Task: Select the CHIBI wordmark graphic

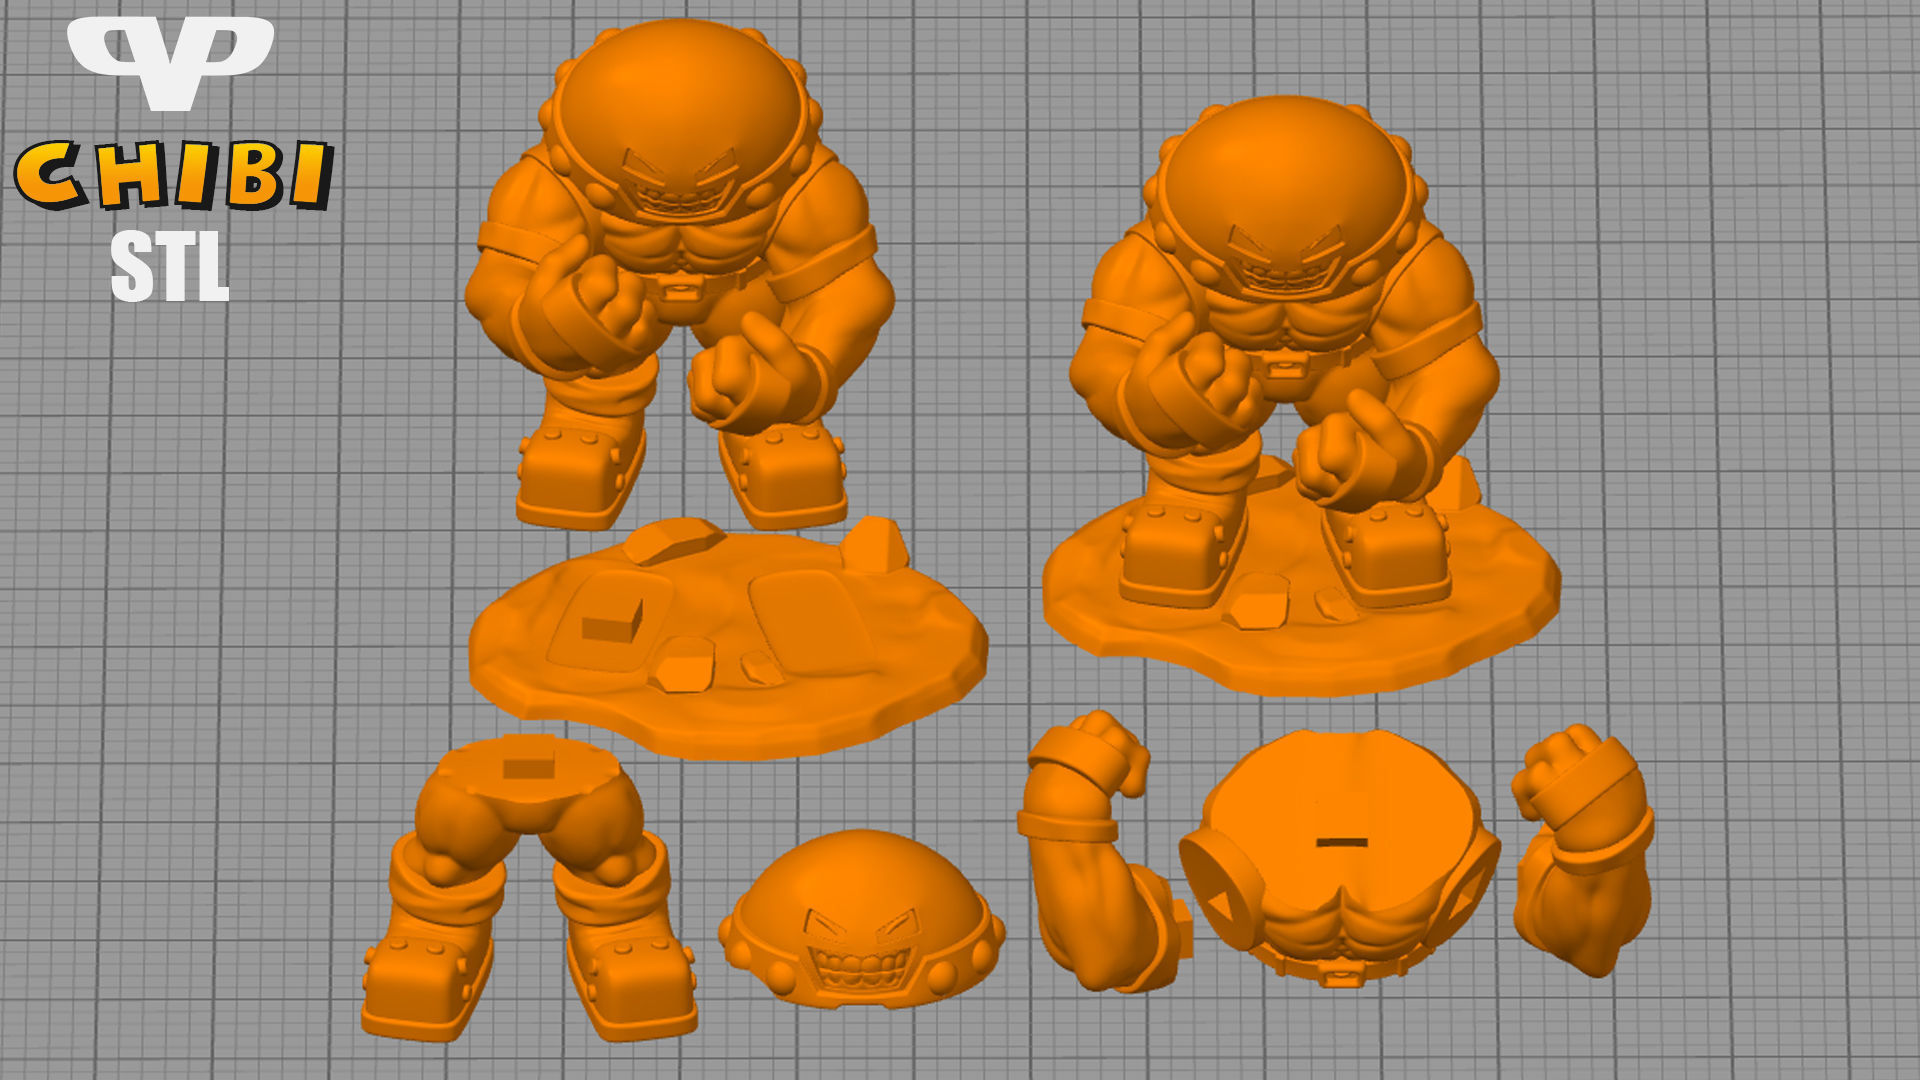Action: pyautogui.click(x=175, y=175)
